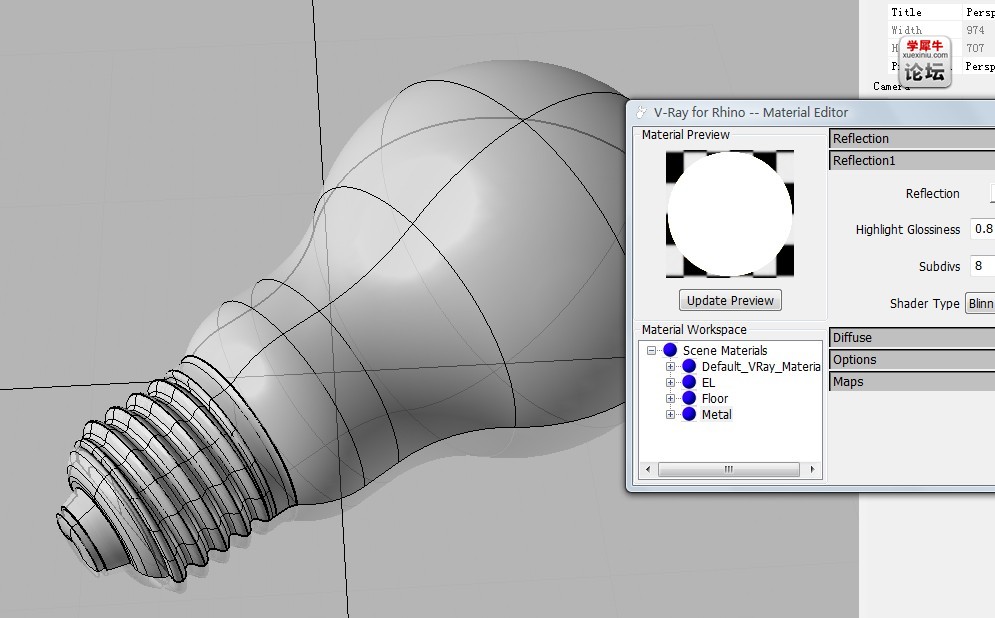Click the Scene Materials blue sphere icon
995x618 pixels.
coord(670,350)
